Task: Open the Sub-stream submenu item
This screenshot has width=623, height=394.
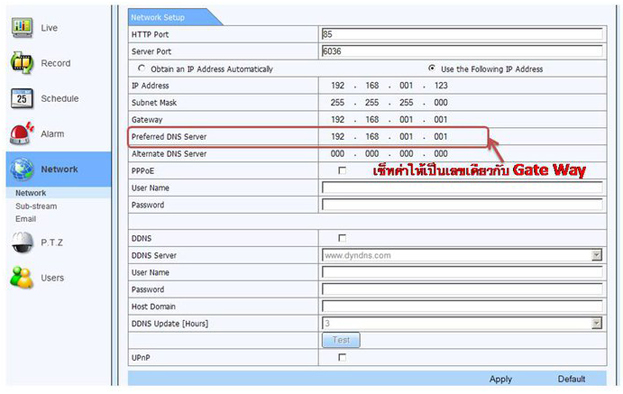Action: point(36,206)
